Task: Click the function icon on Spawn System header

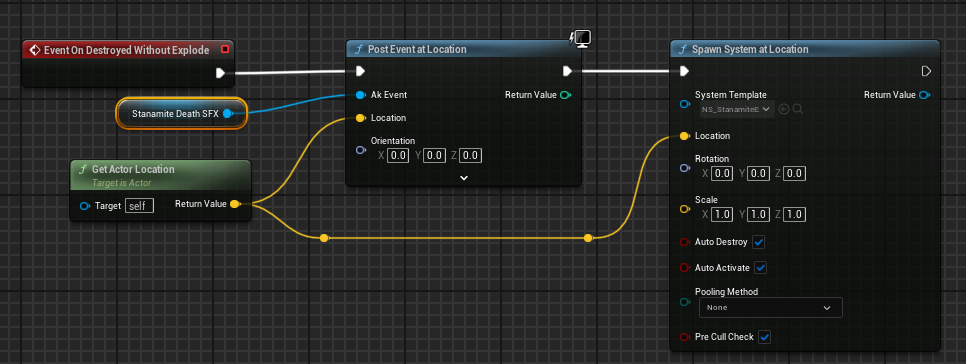Action: pos(682,49)
